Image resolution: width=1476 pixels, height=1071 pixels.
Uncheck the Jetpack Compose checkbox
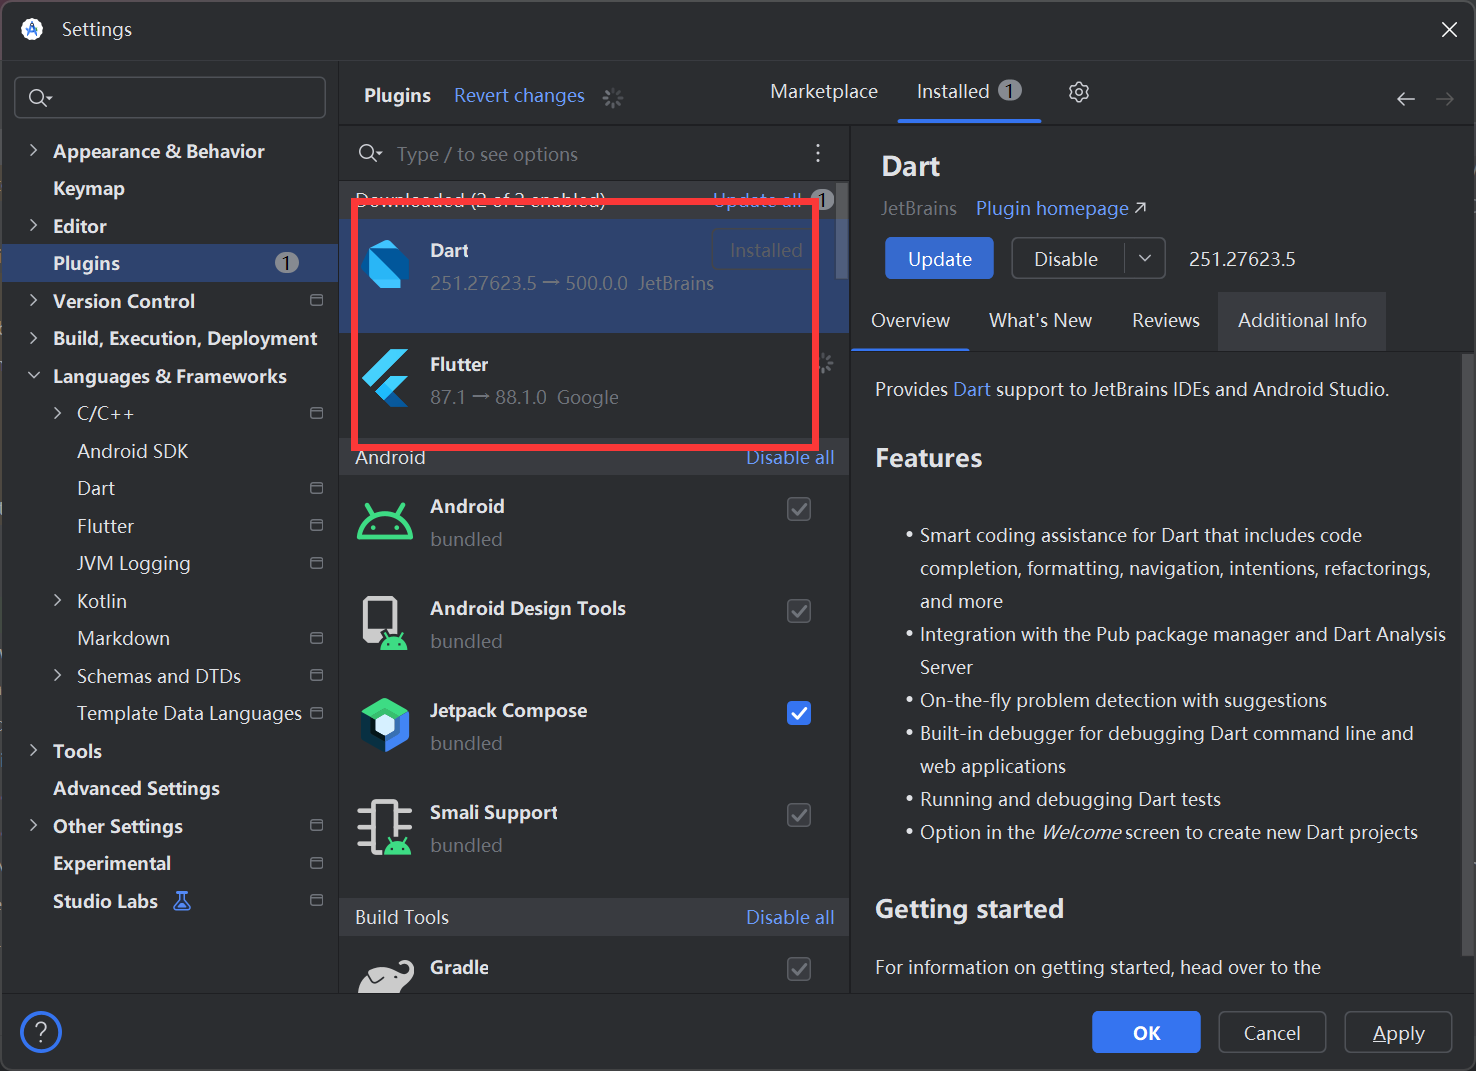point(799,713)
